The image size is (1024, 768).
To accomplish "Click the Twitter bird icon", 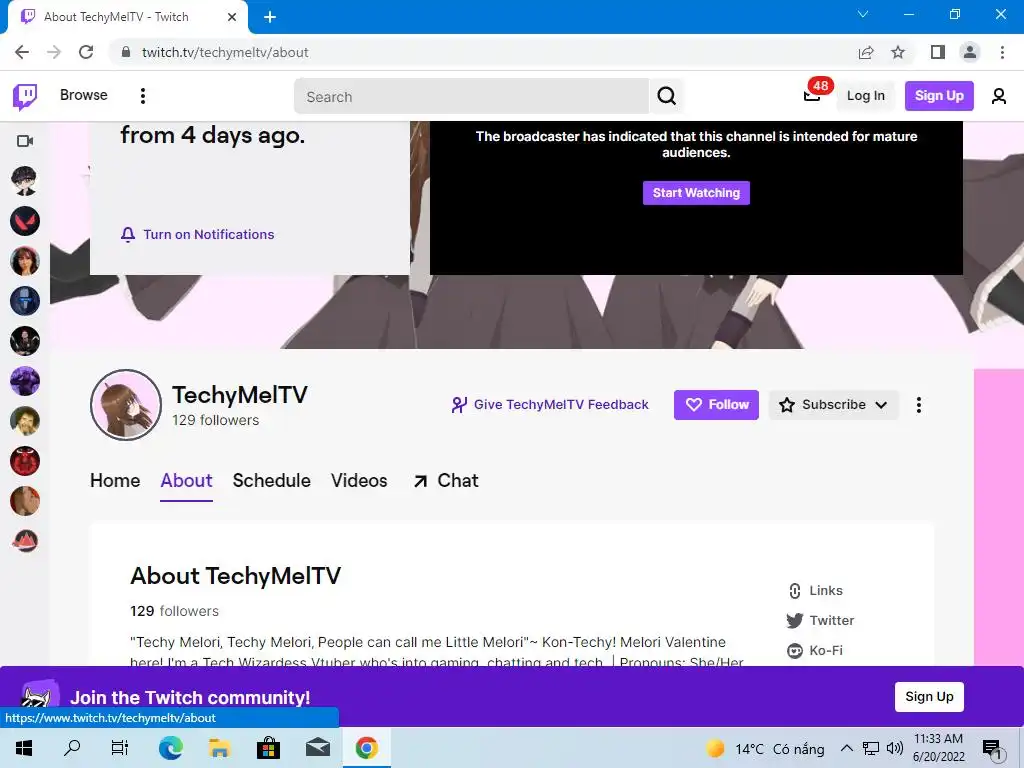I will coord(794,620).
